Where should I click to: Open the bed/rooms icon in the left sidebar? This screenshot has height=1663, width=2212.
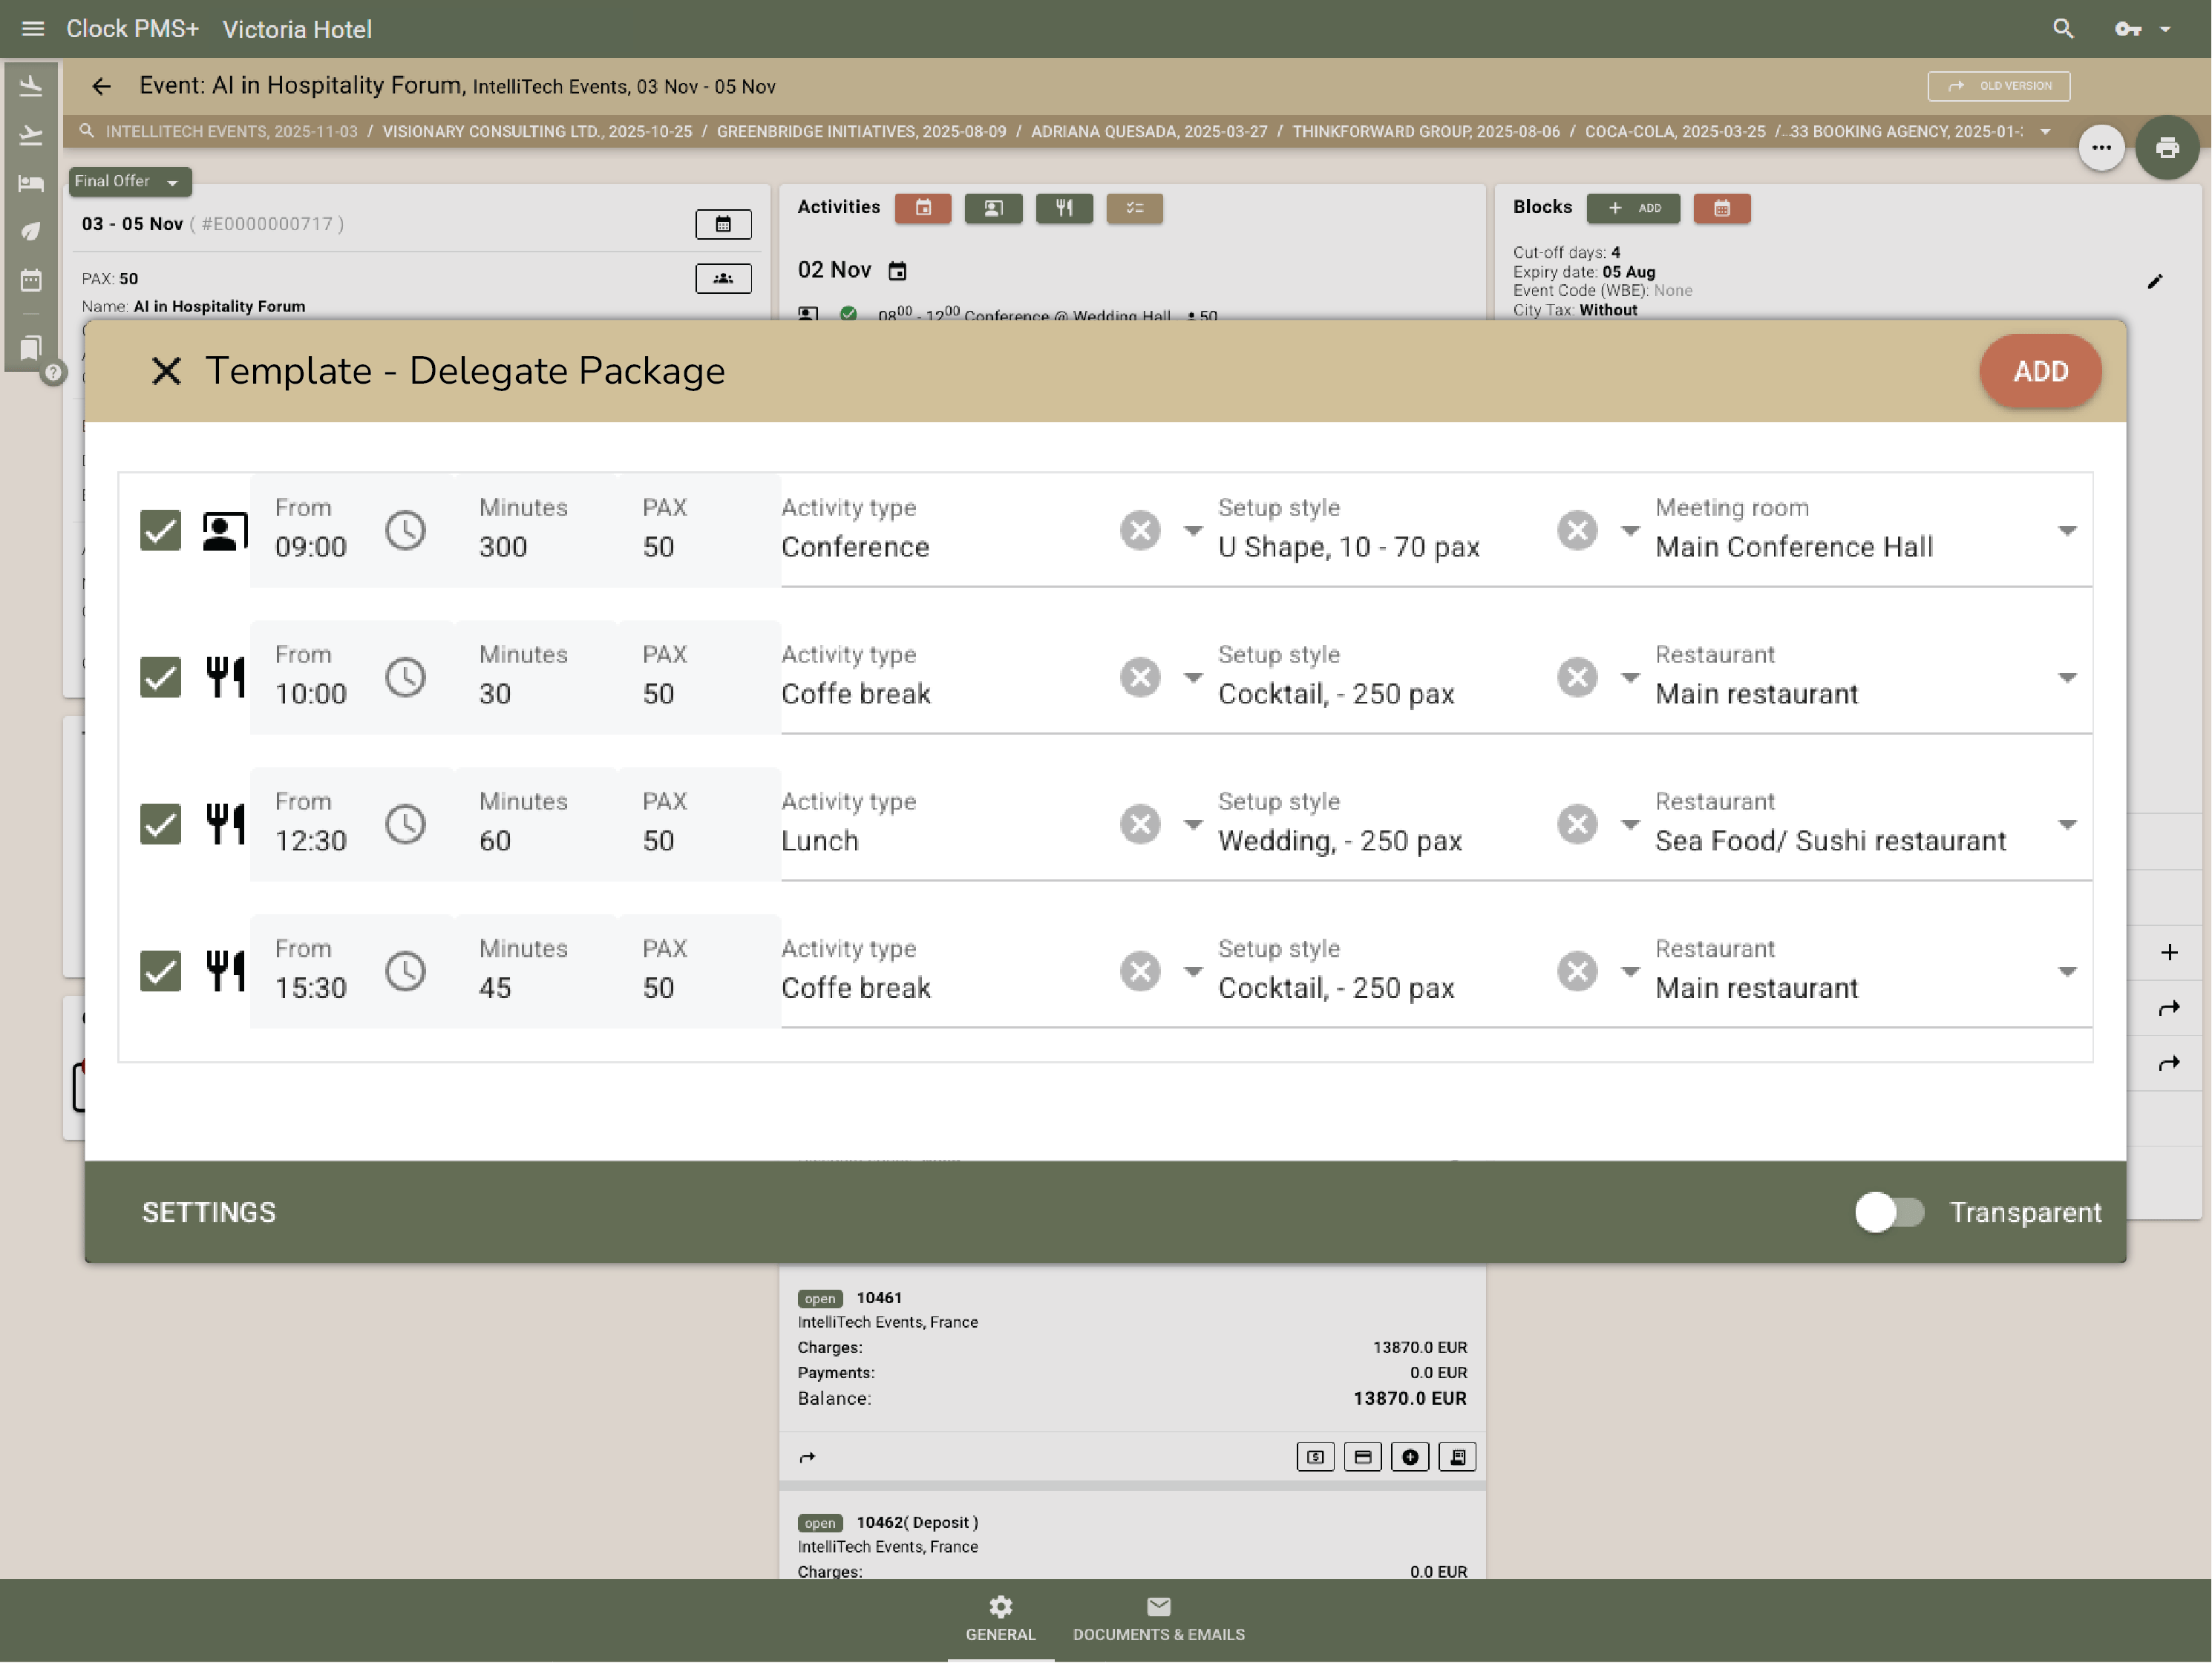(31, 183)
